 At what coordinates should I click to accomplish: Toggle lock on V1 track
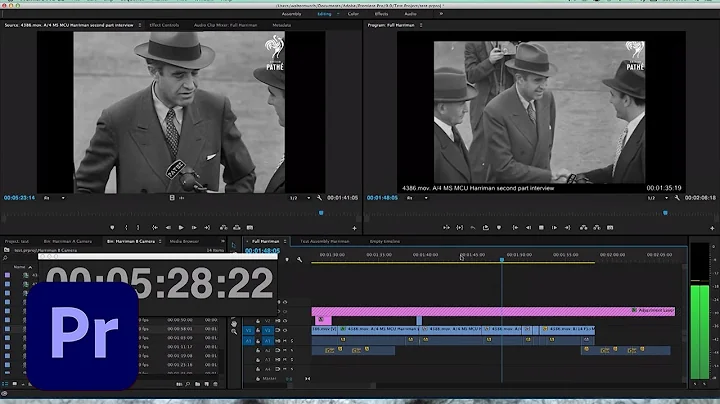[258, 331]
